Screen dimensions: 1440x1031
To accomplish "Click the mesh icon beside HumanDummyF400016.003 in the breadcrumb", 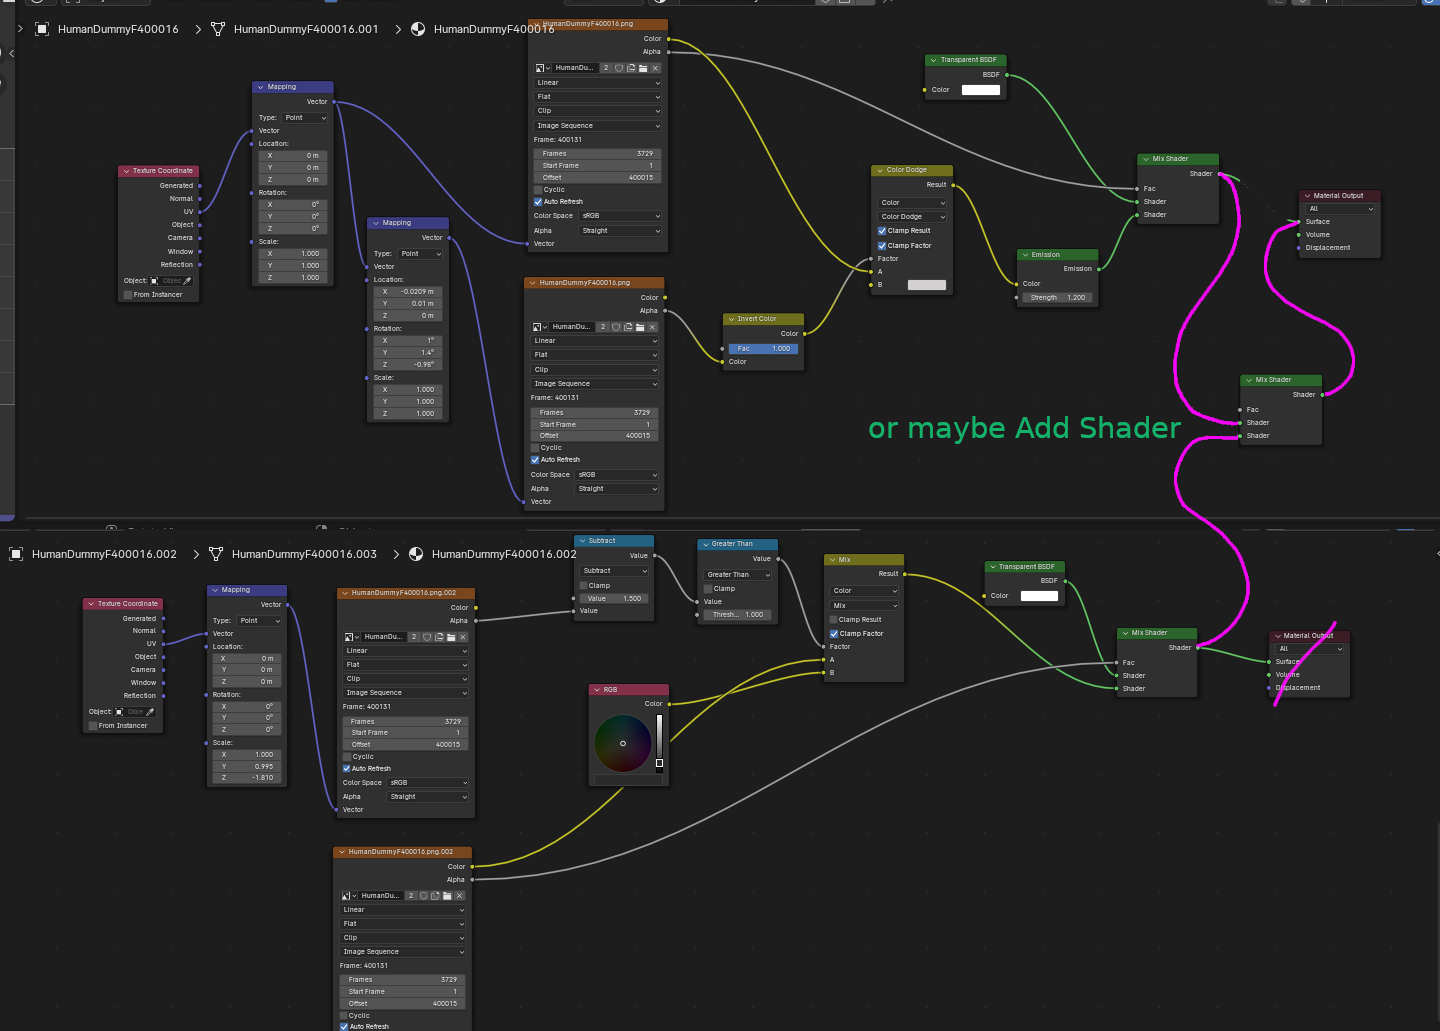I will (x=215, y=554).
